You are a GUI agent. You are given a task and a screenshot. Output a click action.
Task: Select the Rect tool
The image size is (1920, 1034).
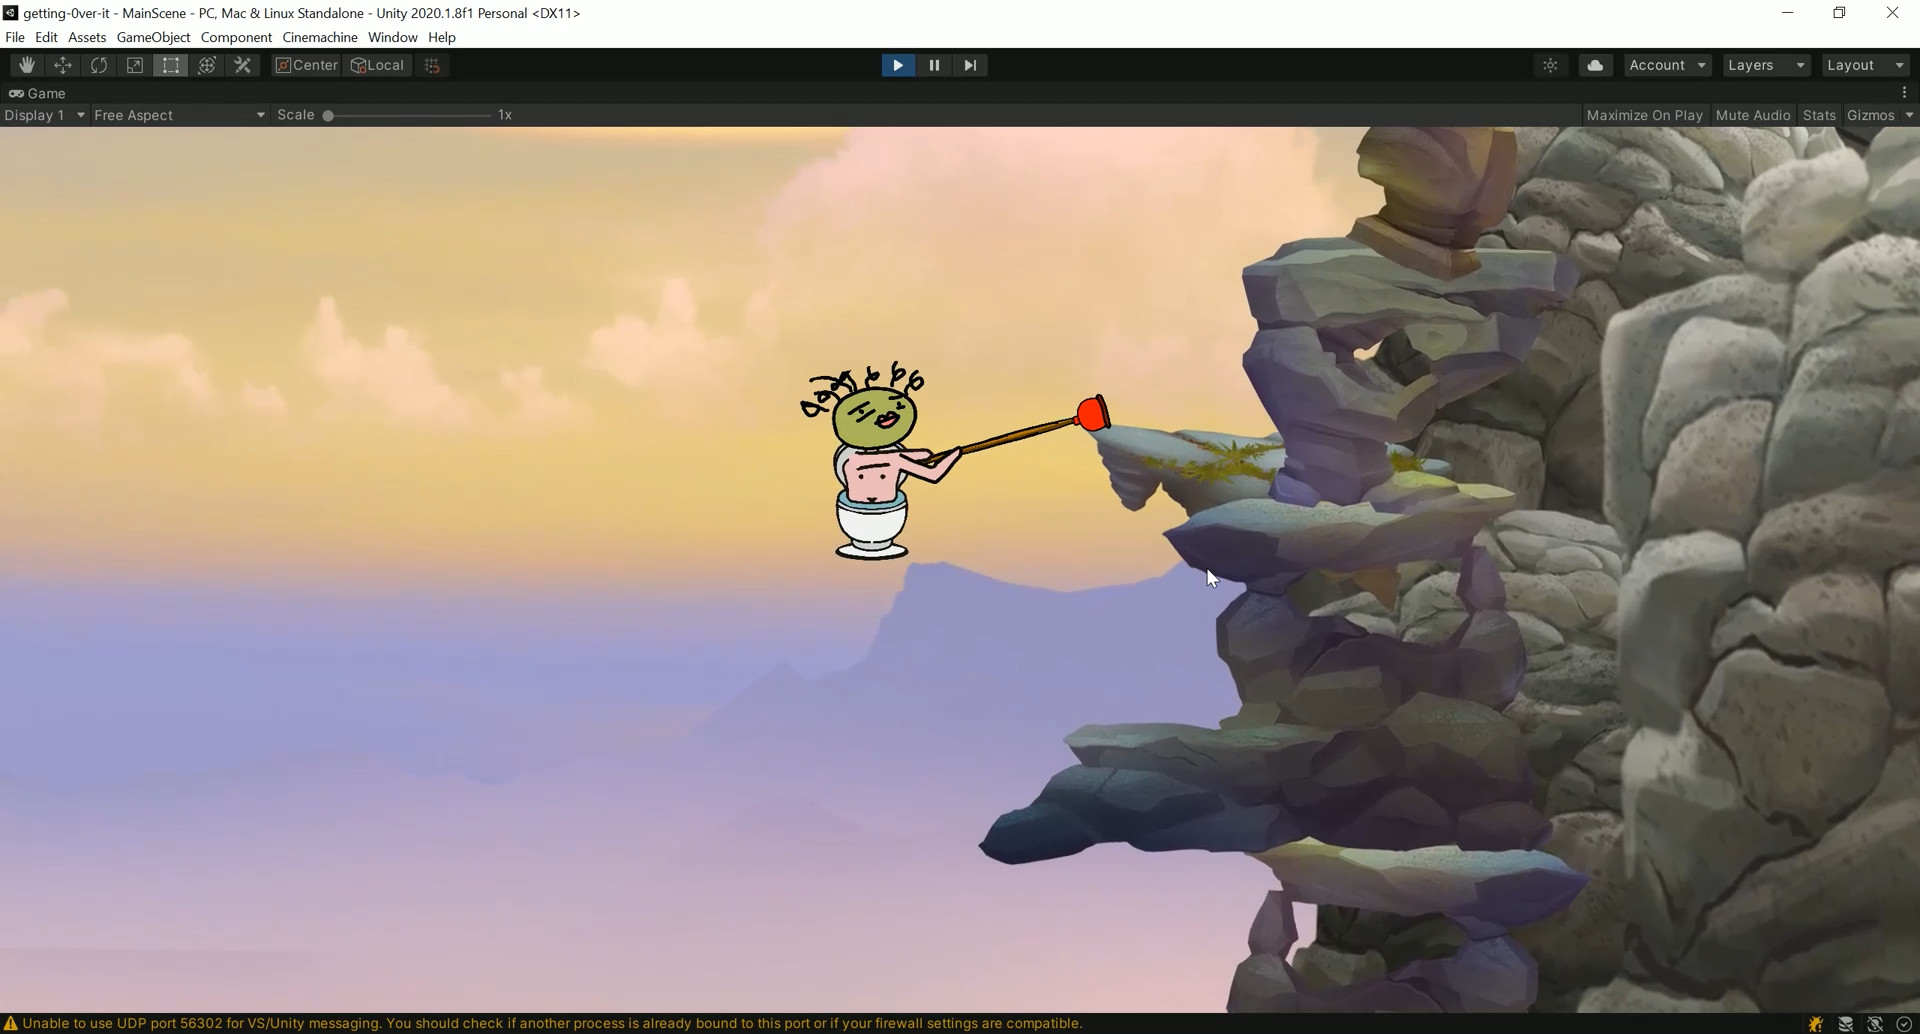pos(171,65)
